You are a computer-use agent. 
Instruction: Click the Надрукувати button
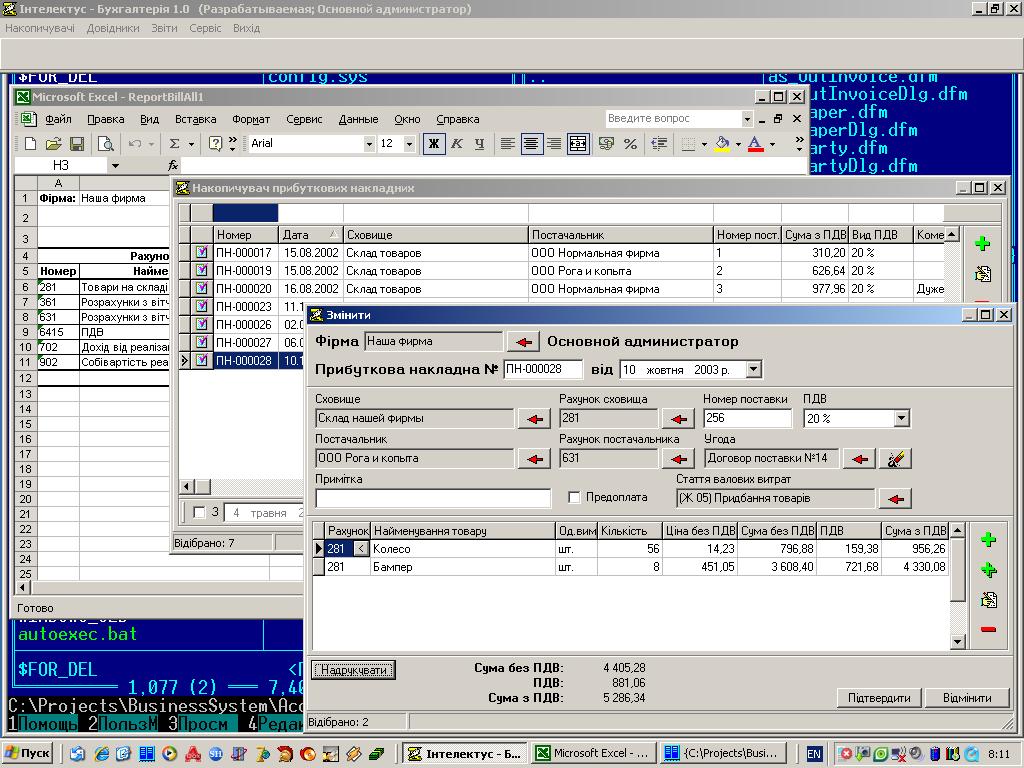pyautogui.click(x=353, y=670)
